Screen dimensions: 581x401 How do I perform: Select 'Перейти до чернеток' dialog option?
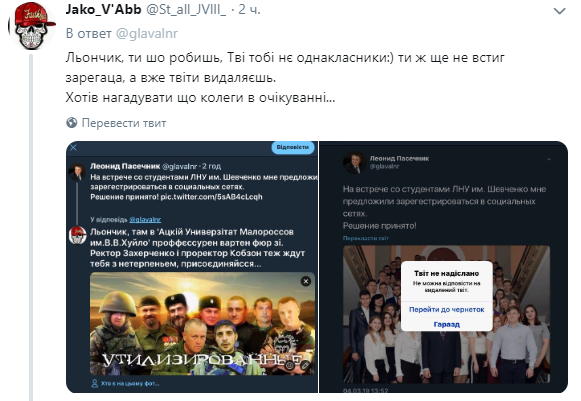446,309
